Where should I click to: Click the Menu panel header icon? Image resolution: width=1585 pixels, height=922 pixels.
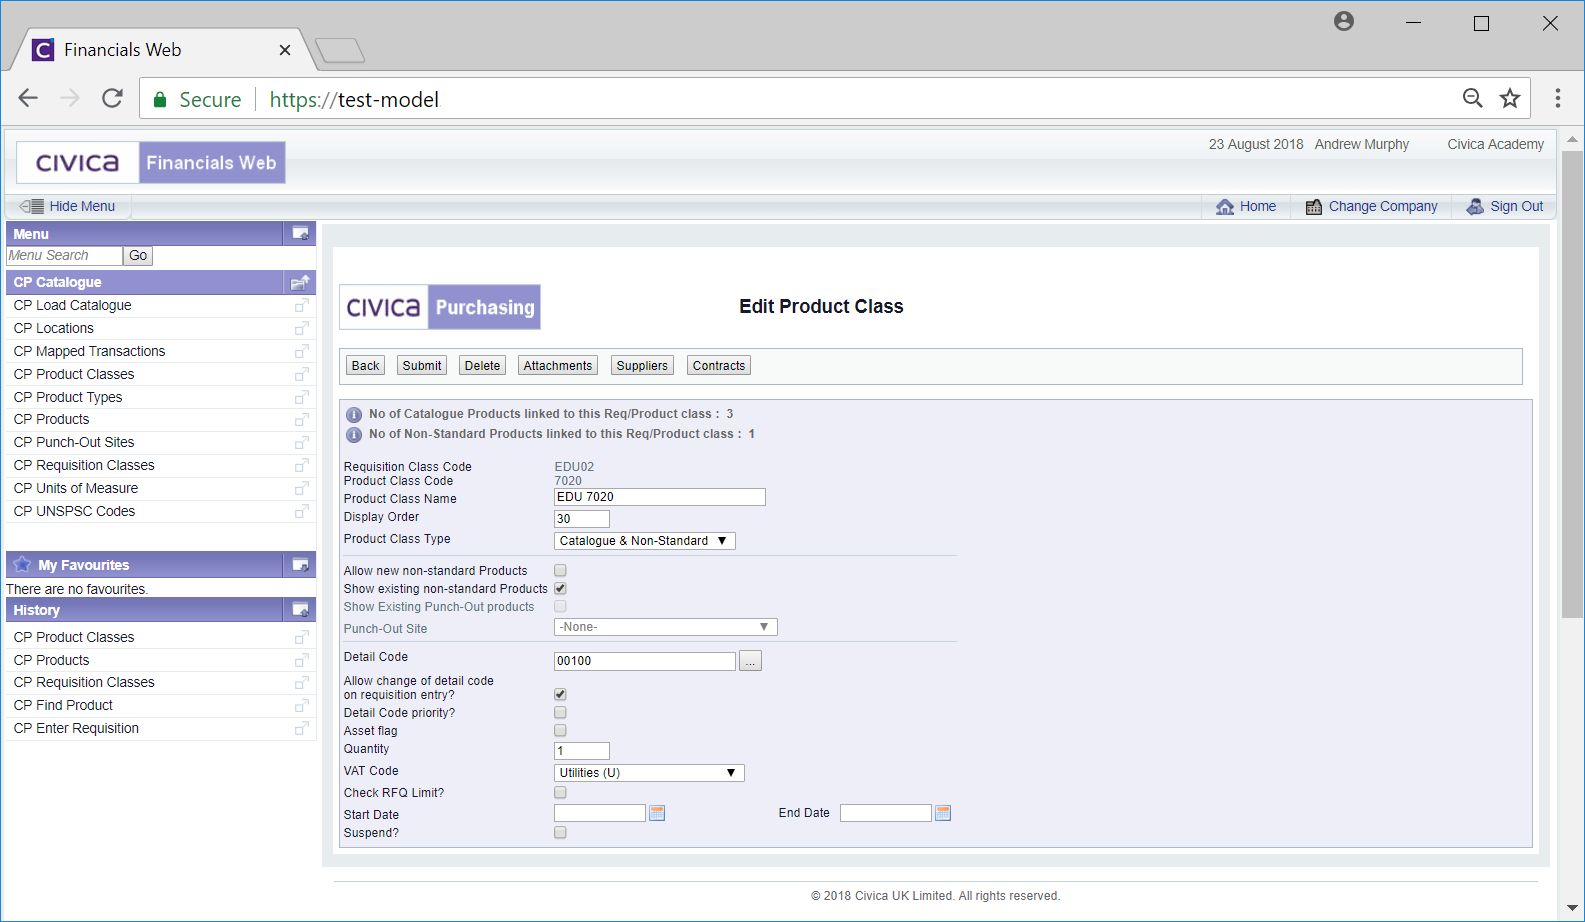300,233
